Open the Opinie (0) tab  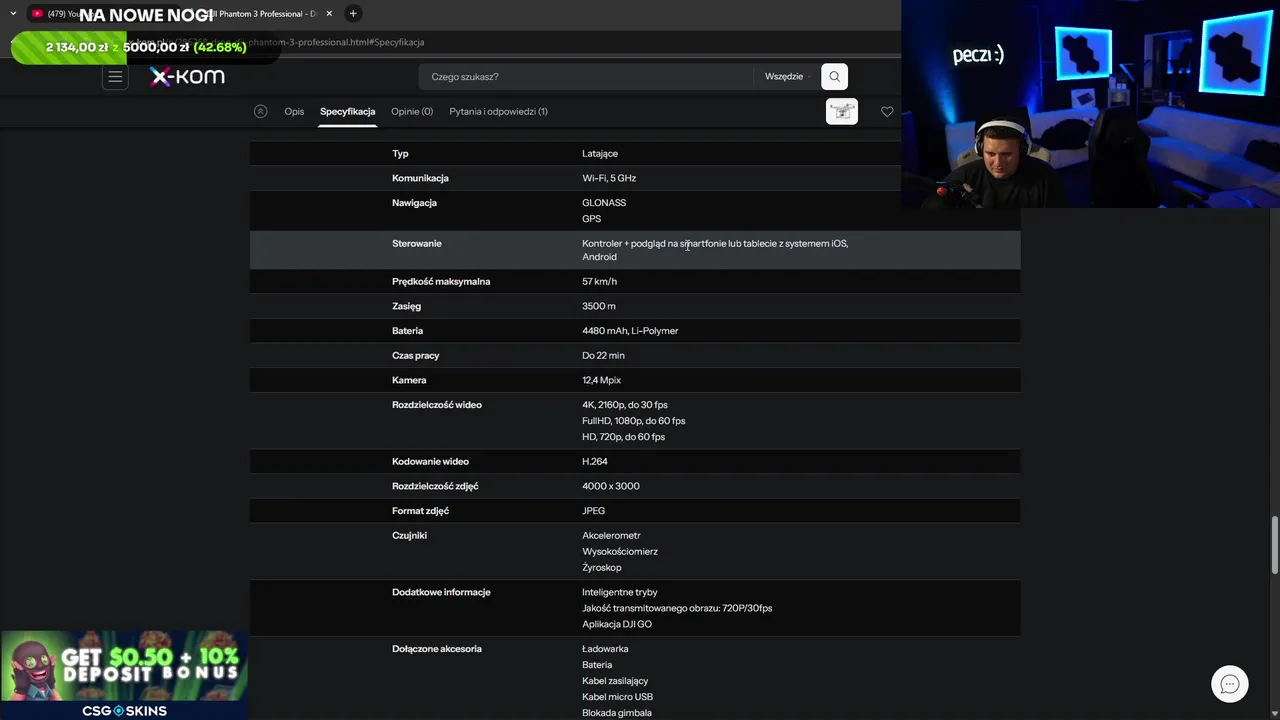(x=412, y=111)
